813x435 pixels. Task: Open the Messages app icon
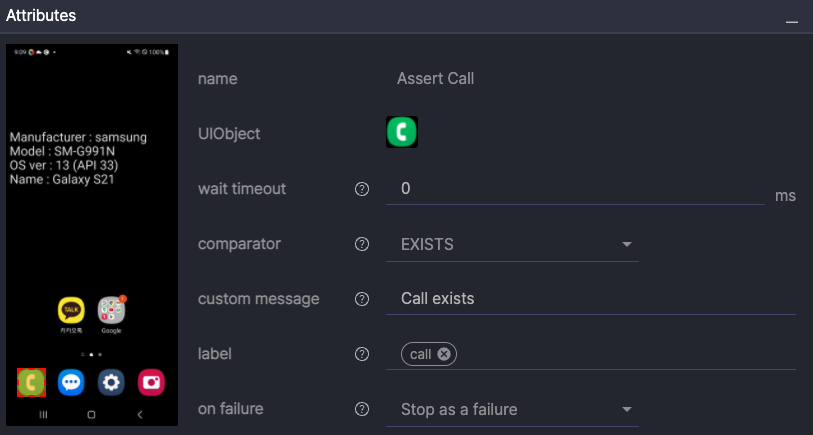pos(70,381)
